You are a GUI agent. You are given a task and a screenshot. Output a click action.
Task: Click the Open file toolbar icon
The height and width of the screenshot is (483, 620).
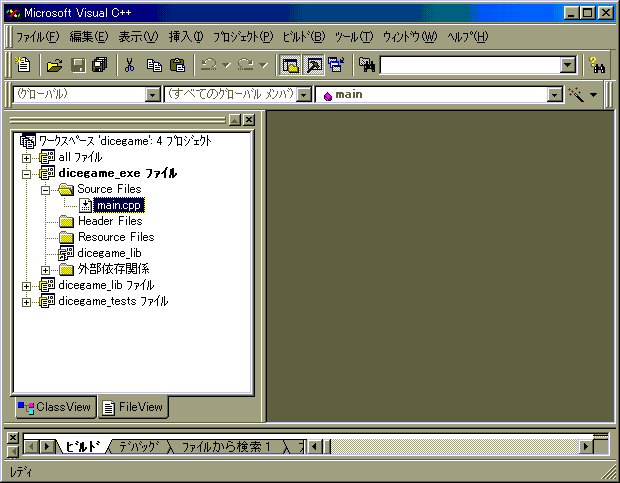point(55,65)
